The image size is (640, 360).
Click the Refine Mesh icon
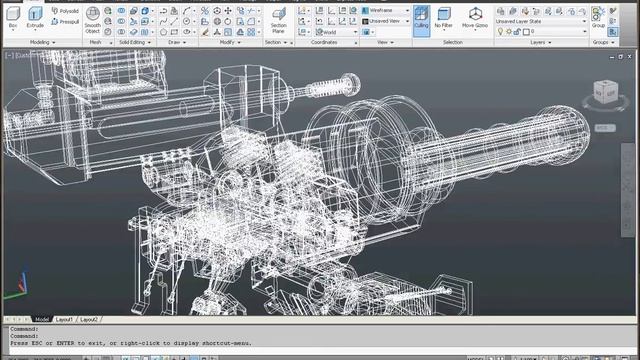coord(108,32)
